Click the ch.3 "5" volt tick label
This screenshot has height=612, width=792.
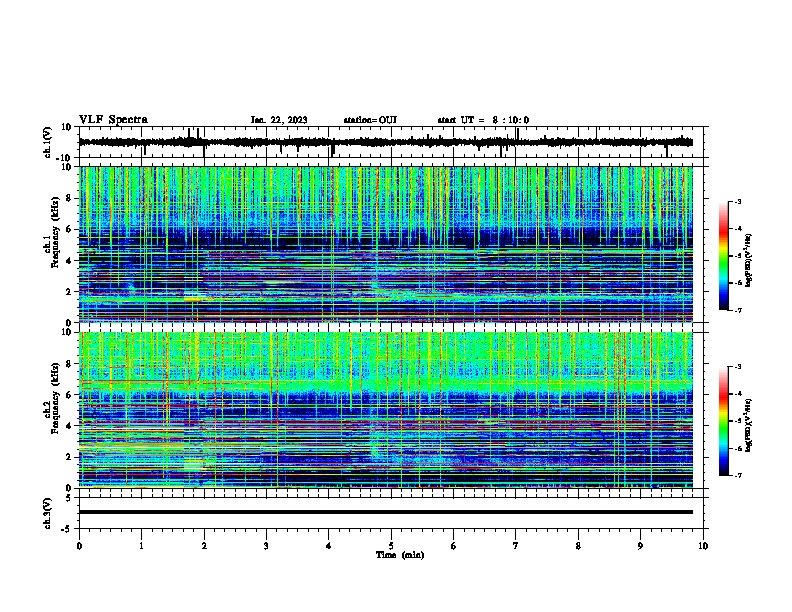69,497
